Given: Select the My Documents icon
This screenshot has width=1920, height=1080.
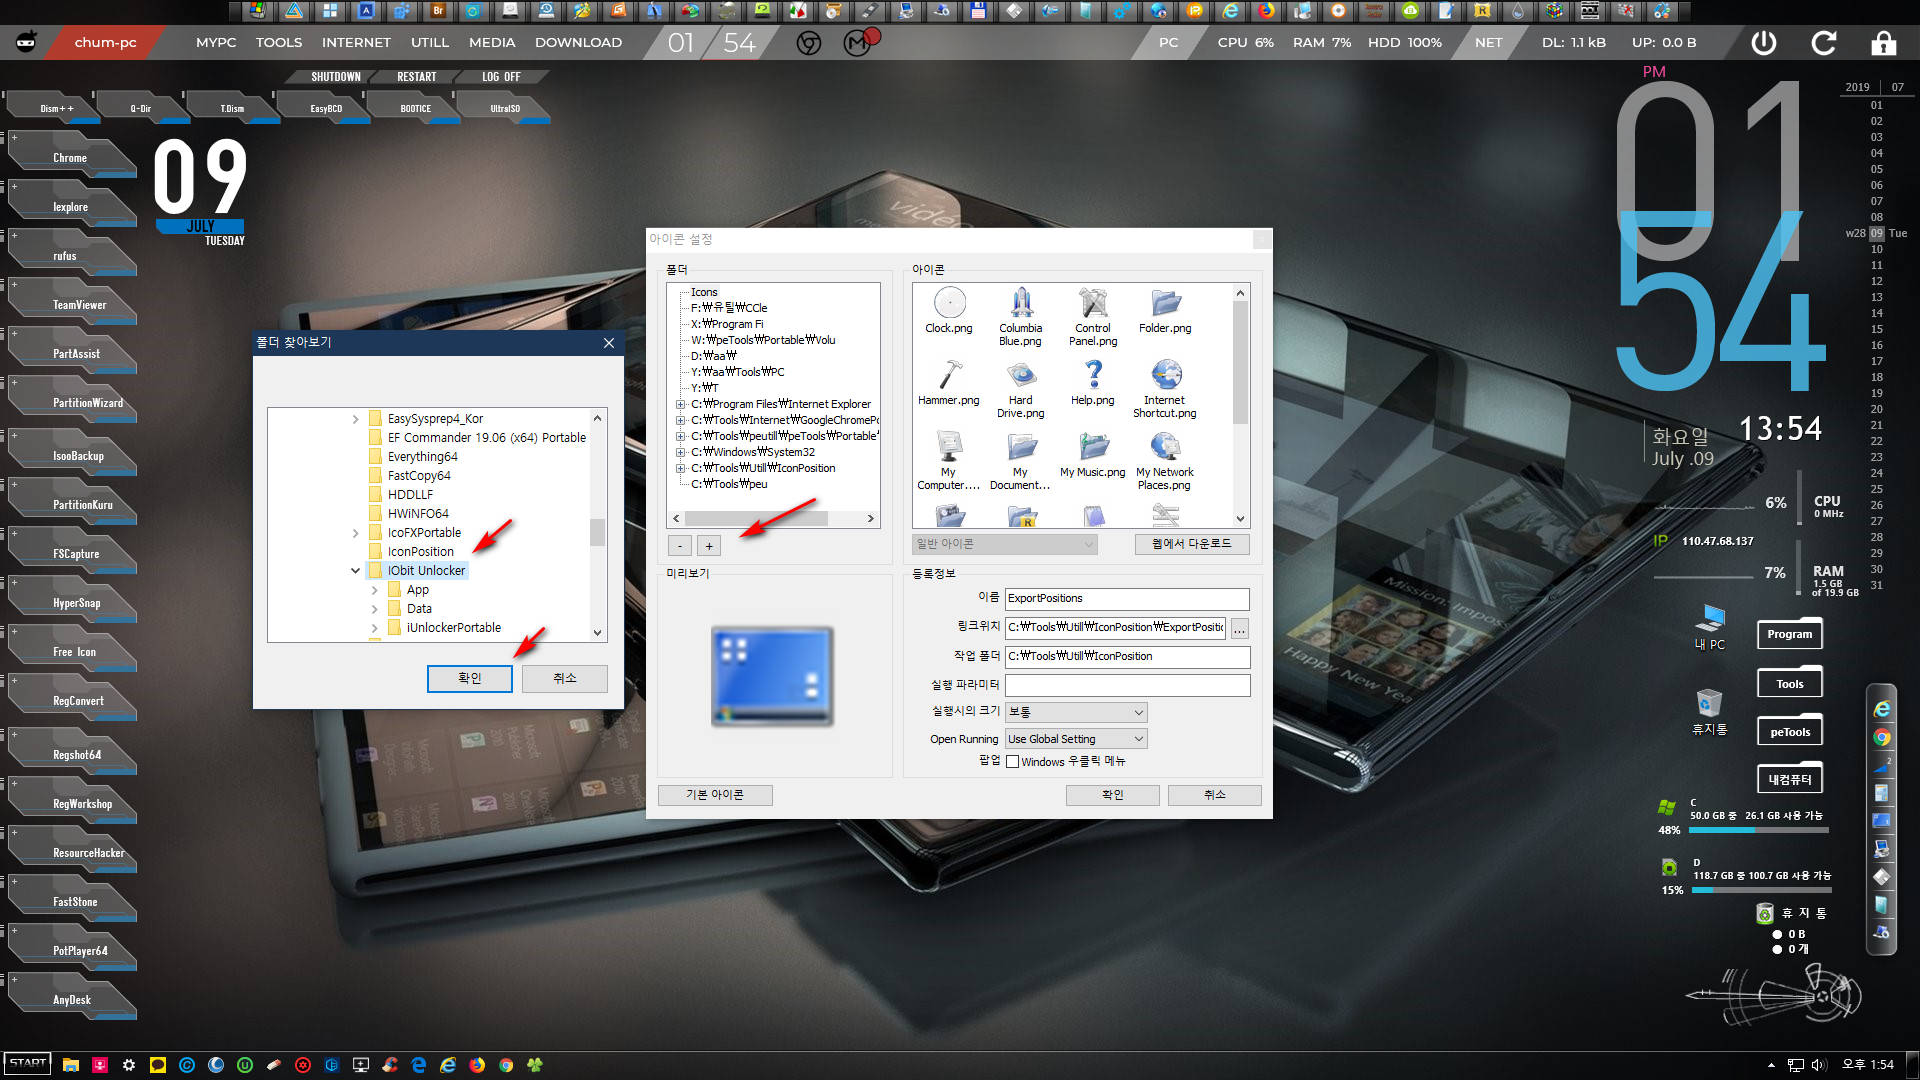Looking at the screenshot, I should click(1020, 460).
